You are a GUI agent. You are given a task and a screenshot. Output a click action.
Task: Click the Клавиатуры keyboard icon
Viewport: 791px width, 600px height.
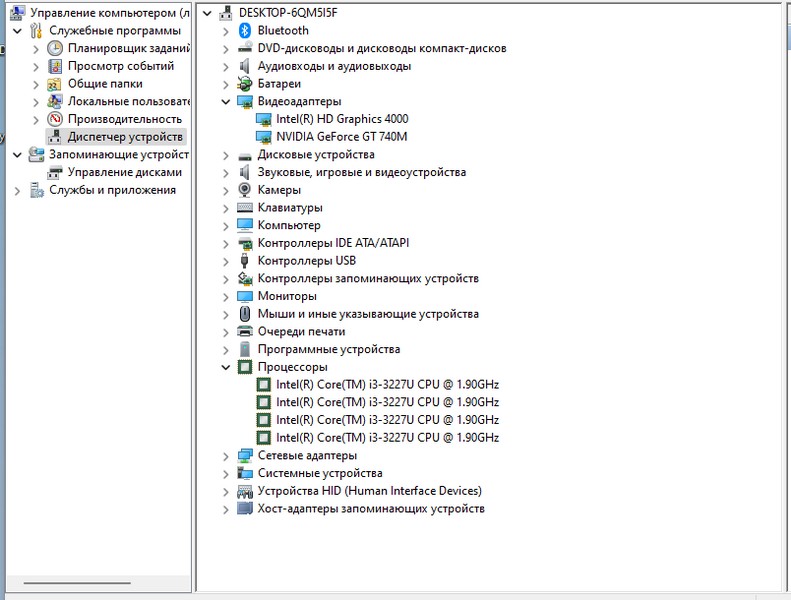(x=245, y=208)
